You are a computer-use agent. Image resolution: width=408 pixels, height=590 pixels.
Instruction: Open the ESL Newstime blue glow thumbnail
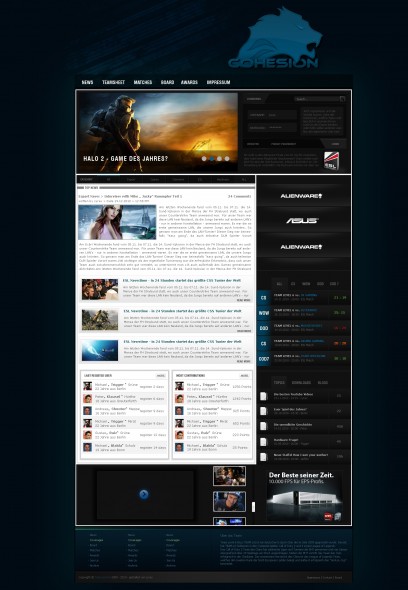pyautogui.click(x=100, y=350)
